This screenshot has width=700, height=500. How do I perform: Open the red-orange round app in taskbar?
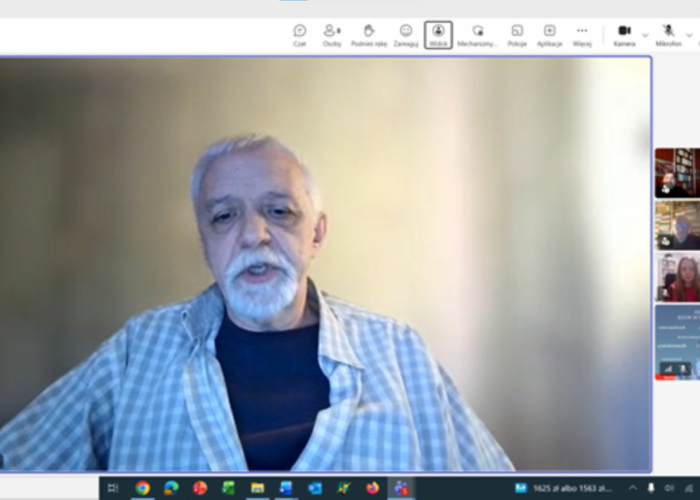[x=200, y=488]
